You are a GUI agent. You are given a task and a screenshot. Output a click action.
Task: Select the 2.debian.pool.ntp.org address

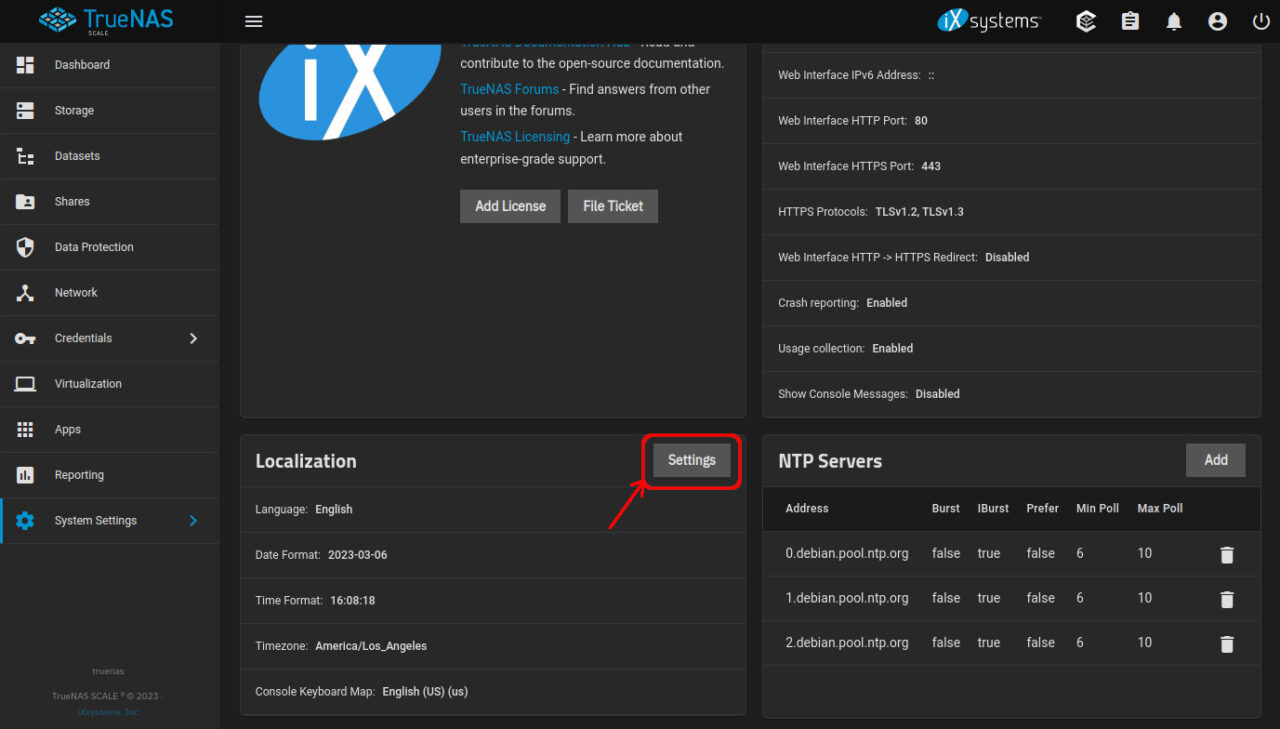(847, 643)
